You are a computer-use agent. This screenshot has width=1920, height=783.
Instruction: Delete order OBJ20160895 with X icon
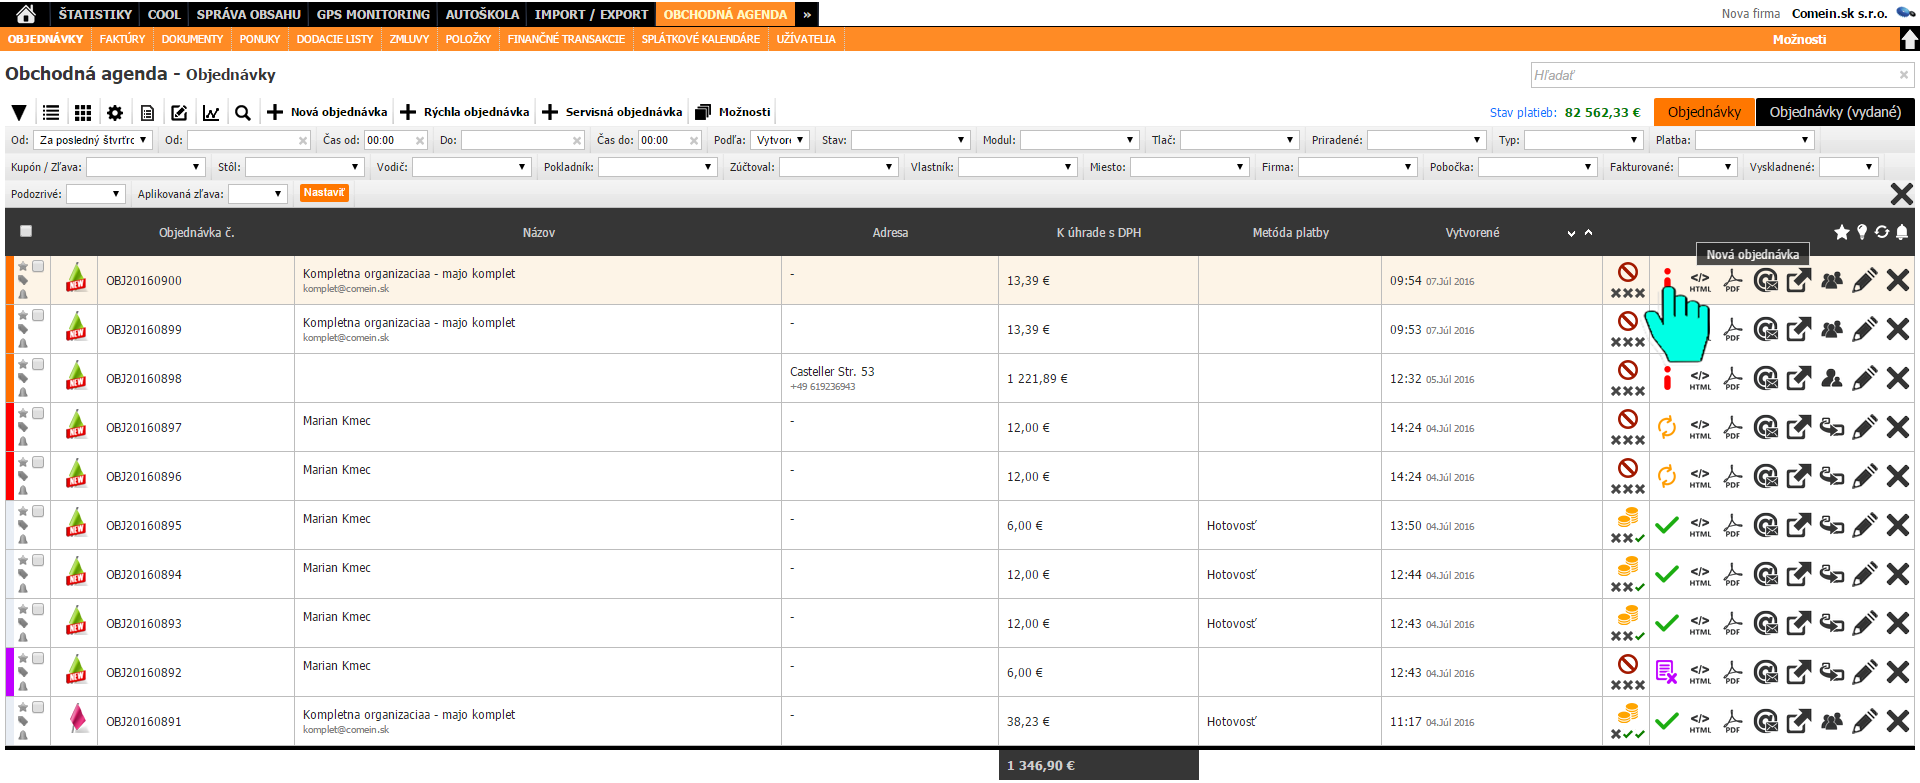[x=1897, y=526]
